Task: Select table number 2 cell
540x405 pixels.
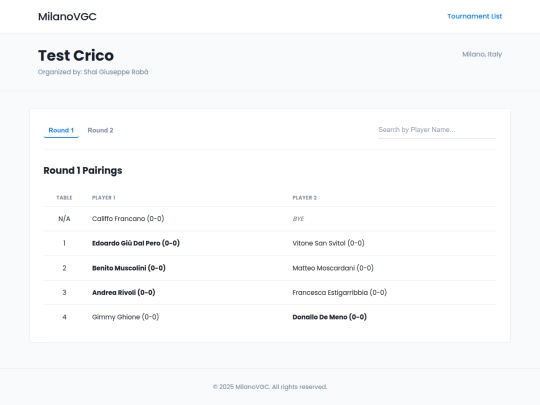Action: coord(64,268)
